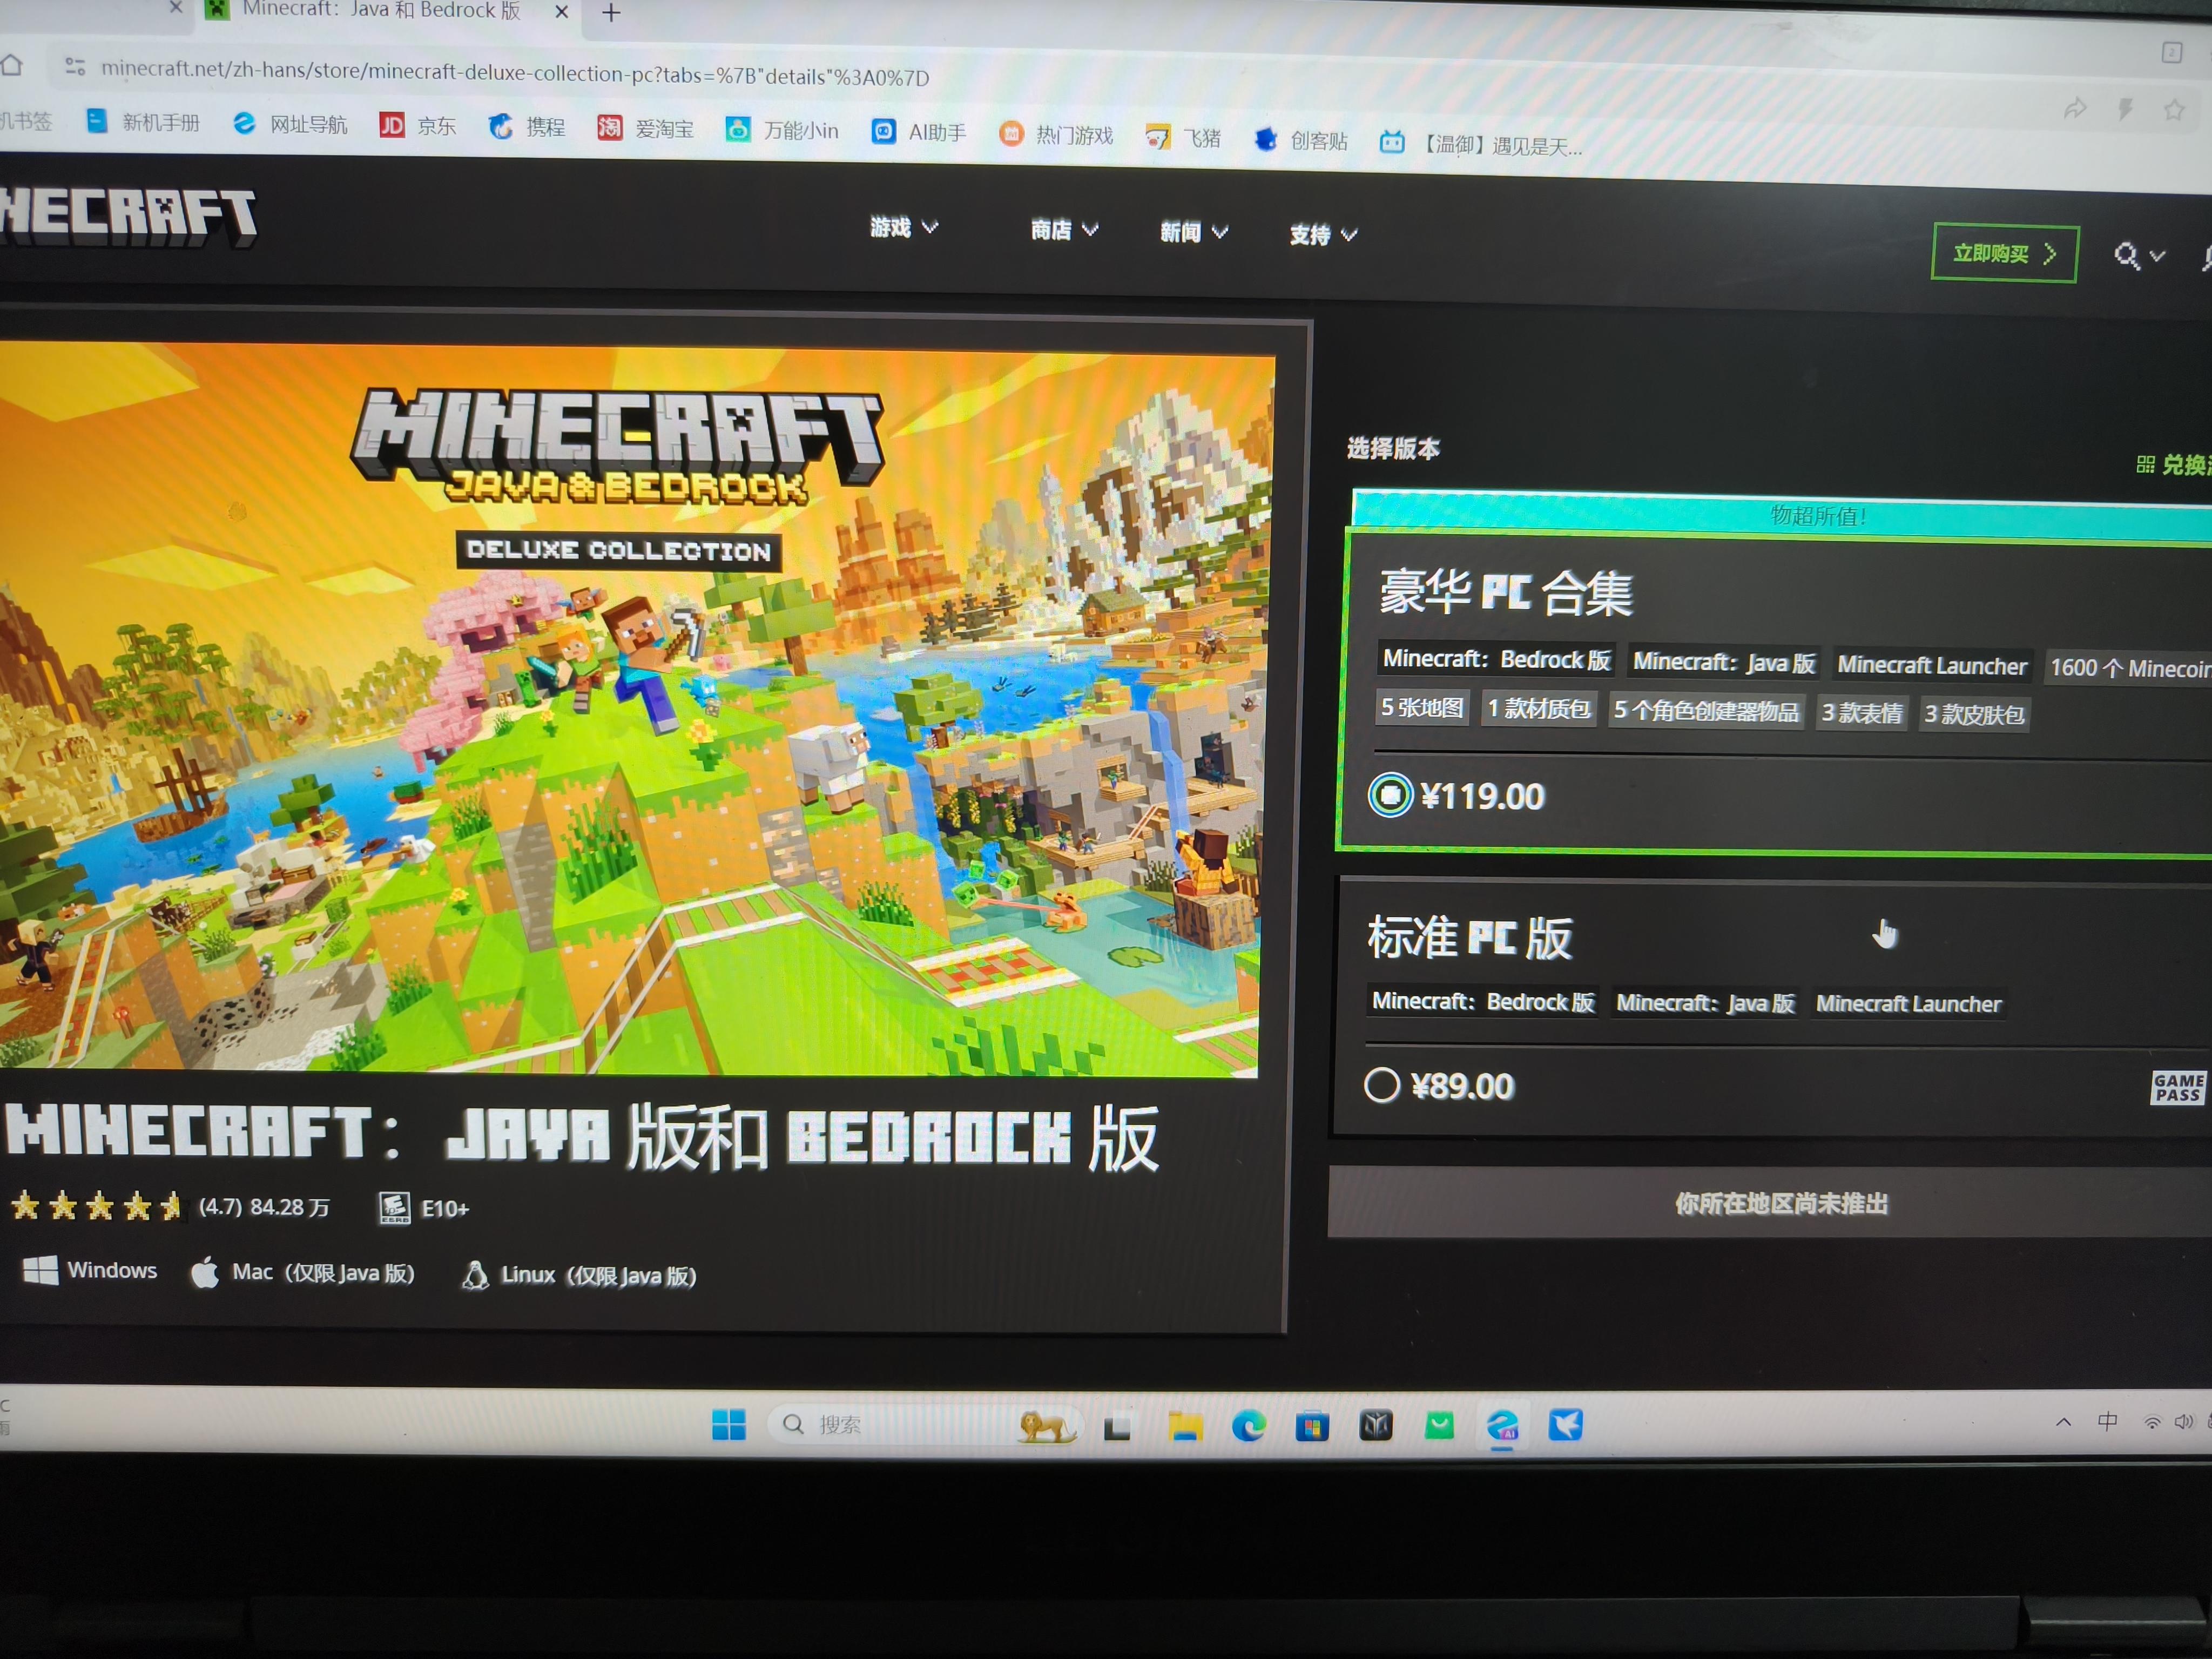Click the share arrow icon in toolbar
This screenshot has width=2212, height=1659.
pos(2076,108)
